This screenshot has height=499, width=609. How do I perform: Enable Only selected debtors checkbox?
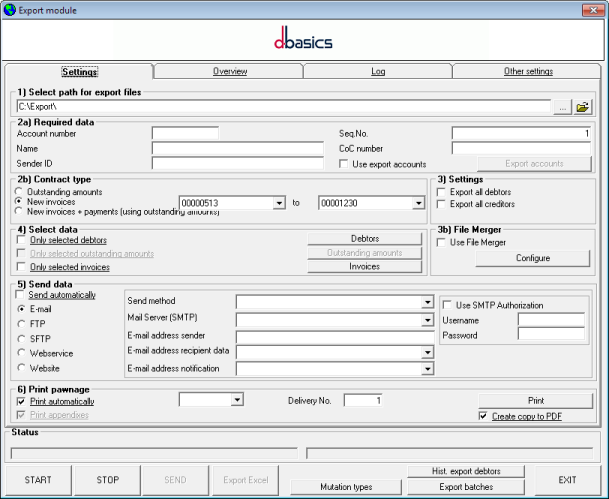coord(21,240)
